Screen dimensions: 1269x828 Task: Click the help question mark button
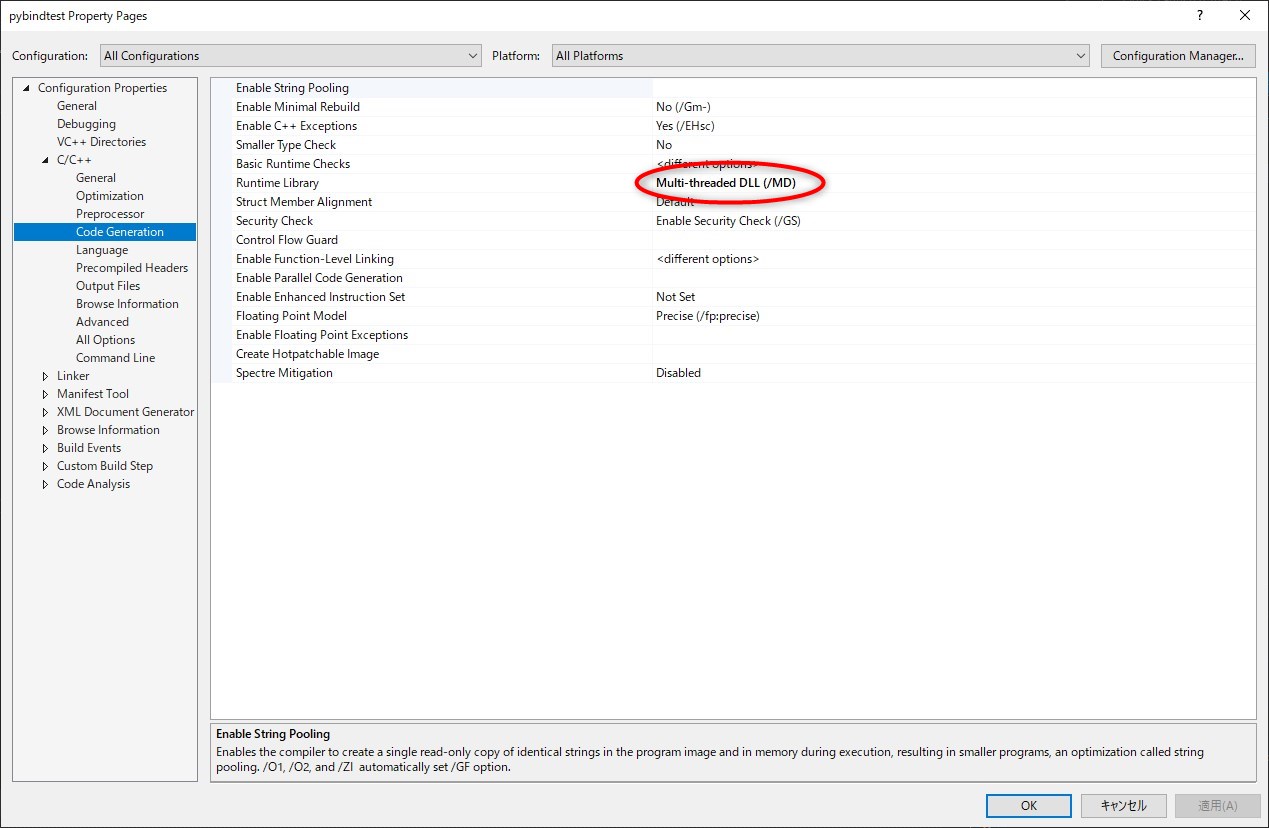point(1200,15)
